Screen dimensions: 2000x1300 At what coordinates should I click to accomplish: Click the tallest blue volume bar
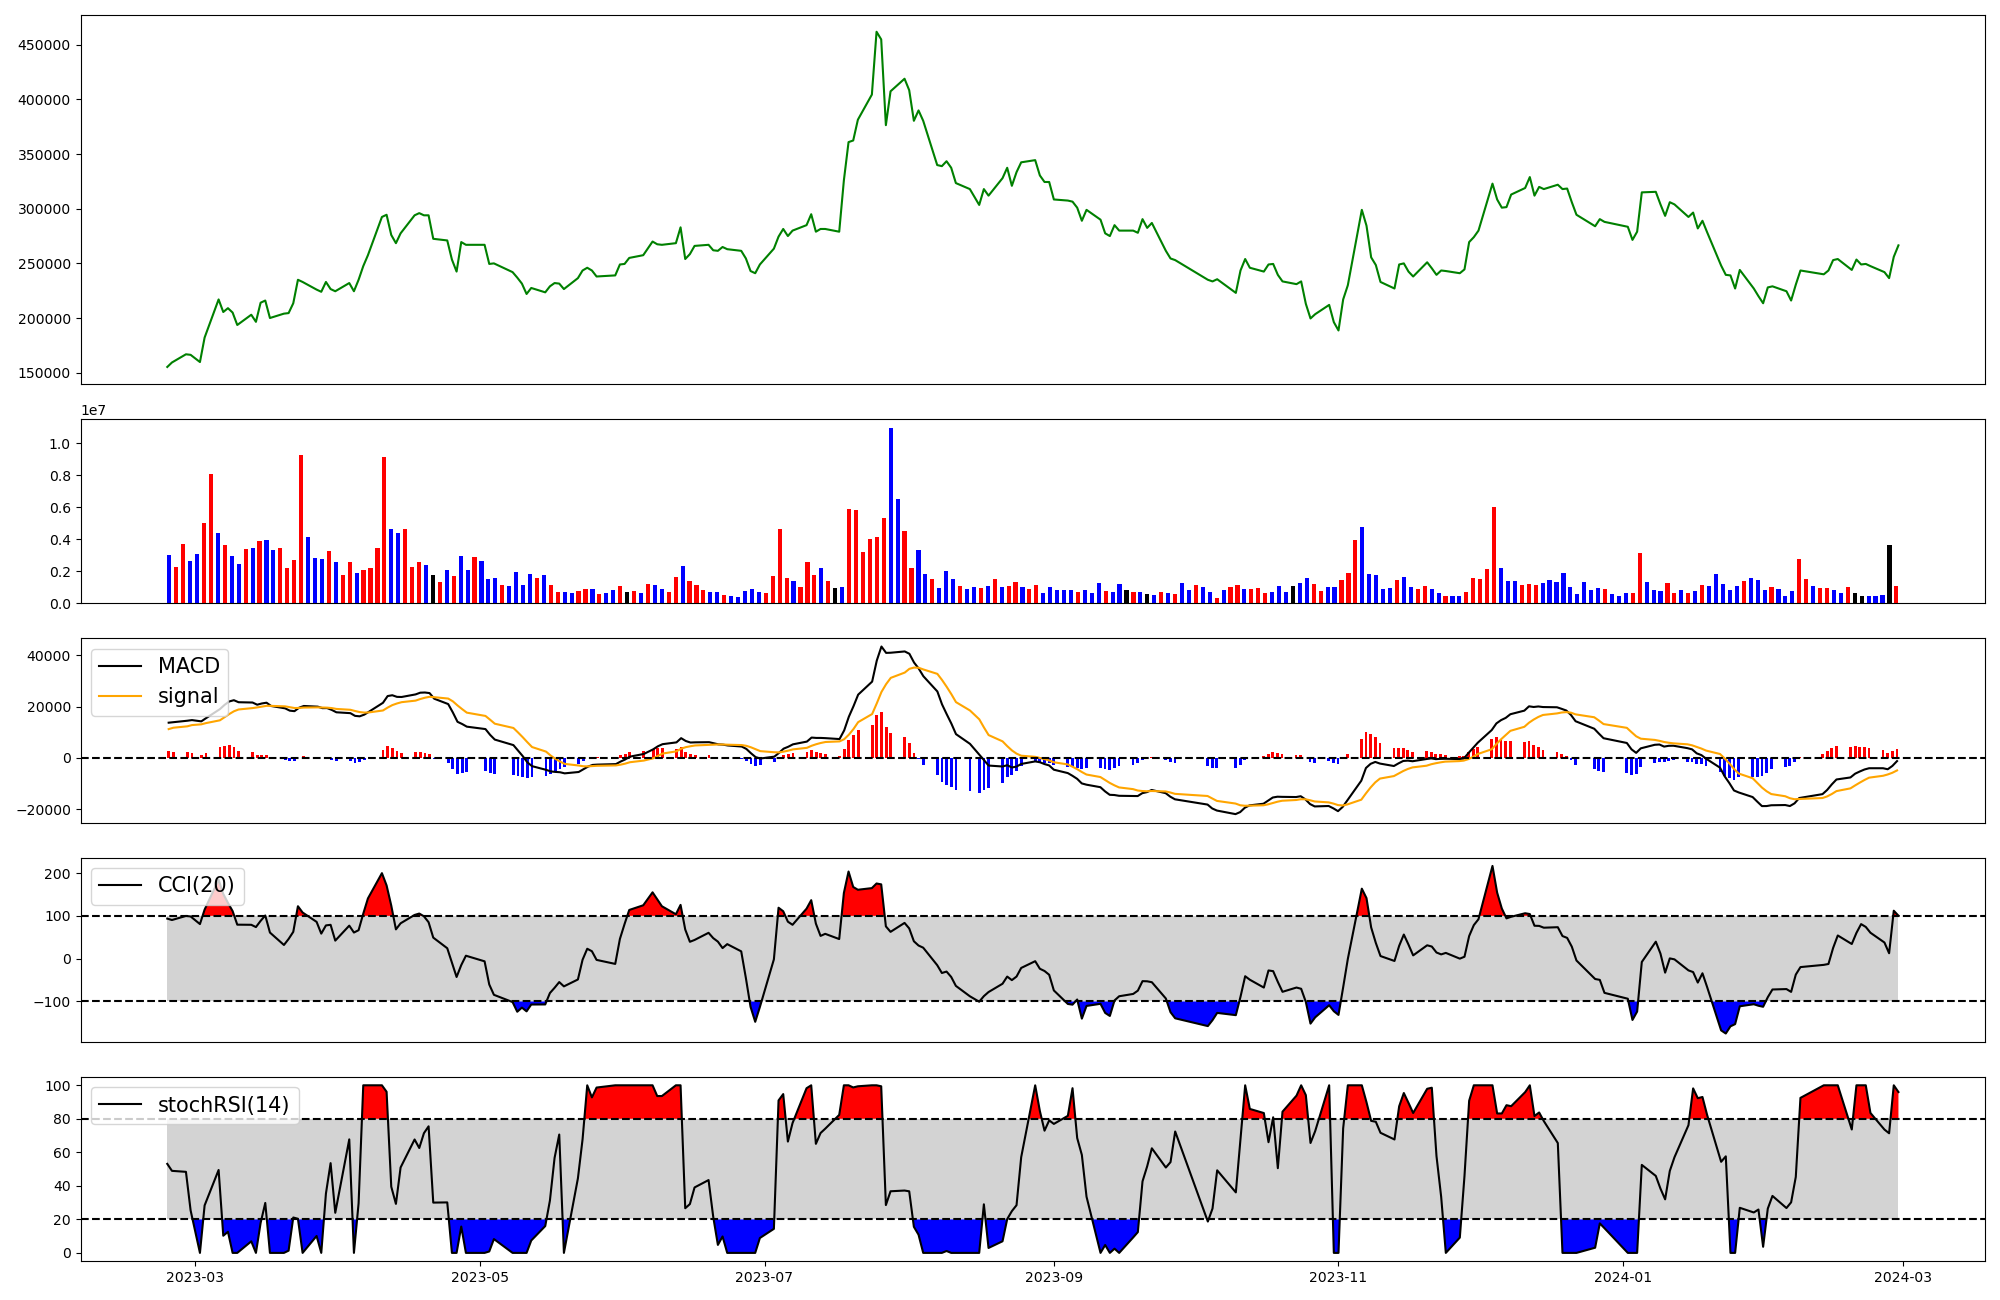coord(891,515)
